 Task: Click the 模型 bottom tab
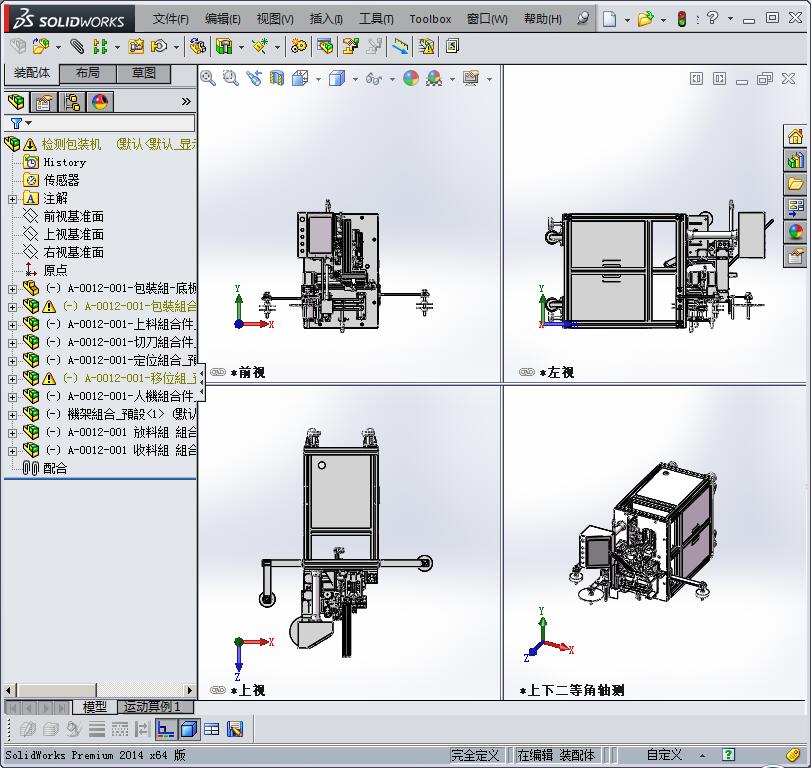pyautogui.click(x=95, y=706)
